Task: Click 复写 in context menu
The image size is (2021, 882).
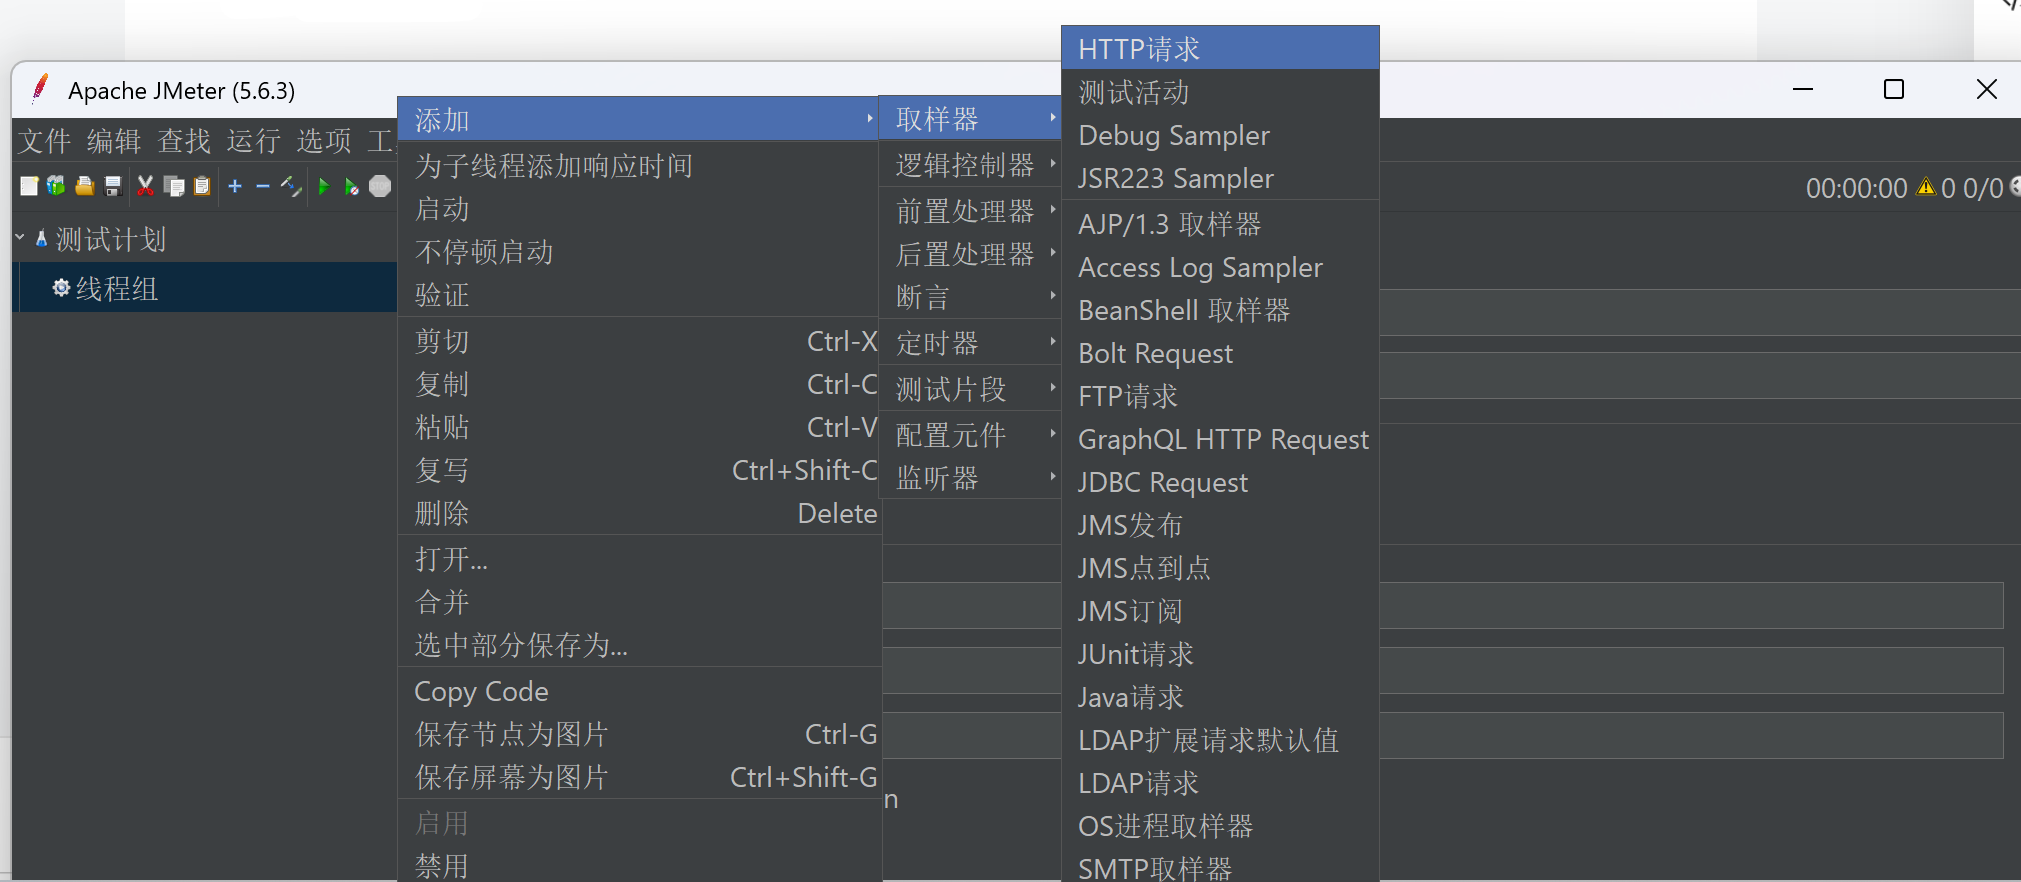Action: click(x=638, y=470)
